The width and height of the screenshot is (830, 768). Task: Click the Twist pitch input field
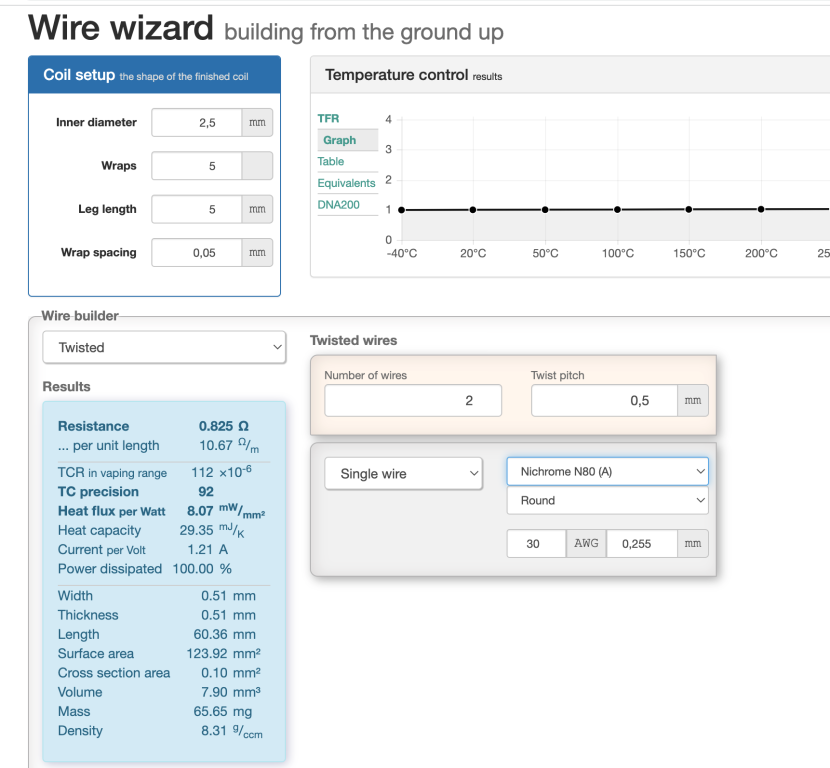pos(605,401)
